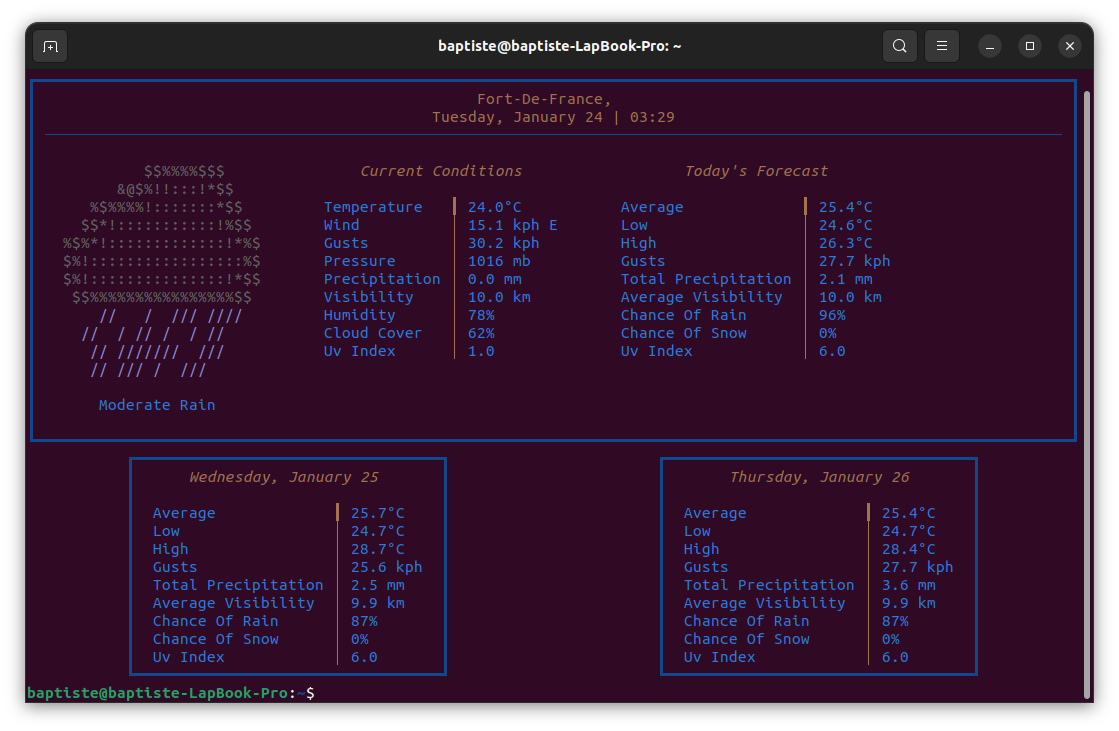Click the ASCII rain cloud art
This screenshot has height=731, width=1119.
[x=160, y=270]
